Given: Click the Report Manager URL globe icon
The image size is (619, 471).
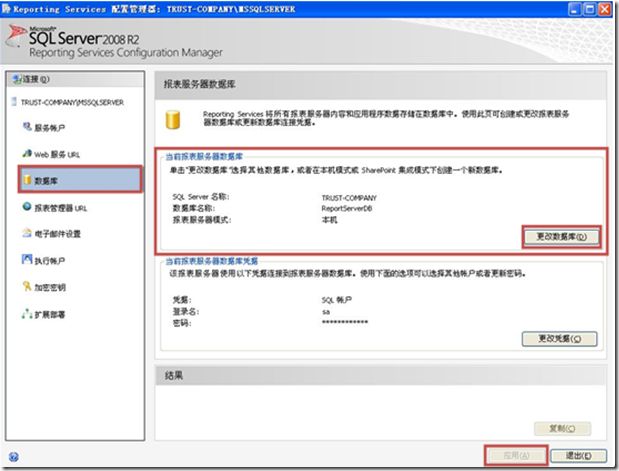Looking at the screenshot, I should 27,206.
